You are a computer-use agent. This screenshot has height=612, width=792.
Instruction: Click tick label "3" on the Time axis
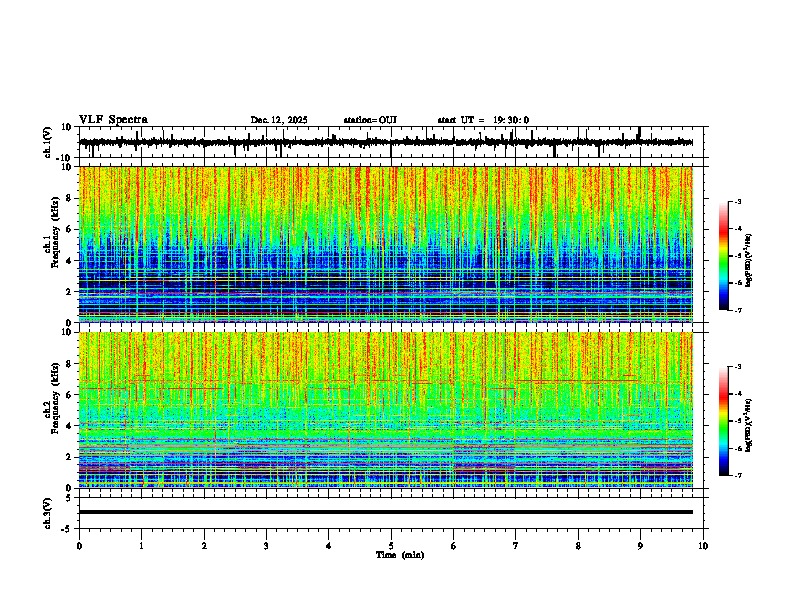coord(266,546)
